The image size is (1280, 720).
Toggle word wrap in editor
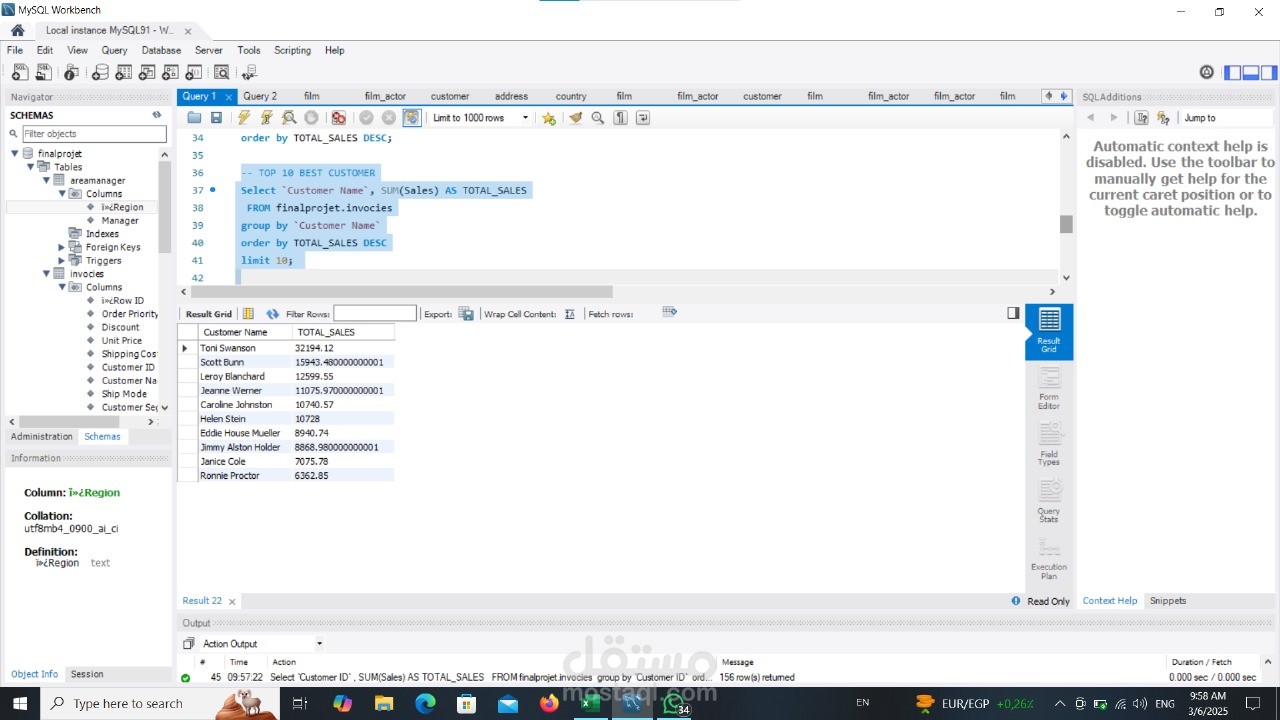tap(642, 118)
